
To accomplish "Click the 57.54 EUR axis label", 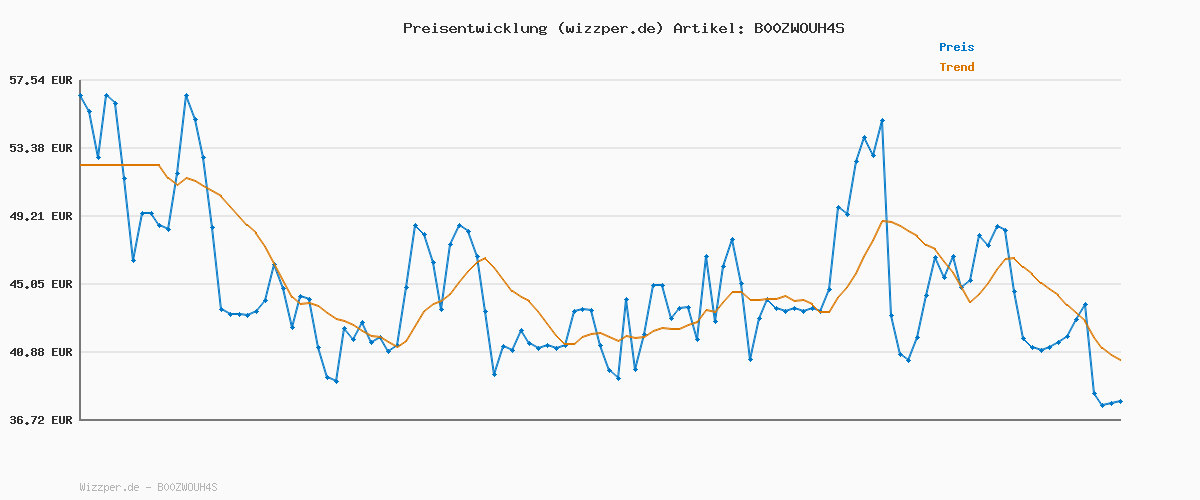I will click(x=39, y=80).
